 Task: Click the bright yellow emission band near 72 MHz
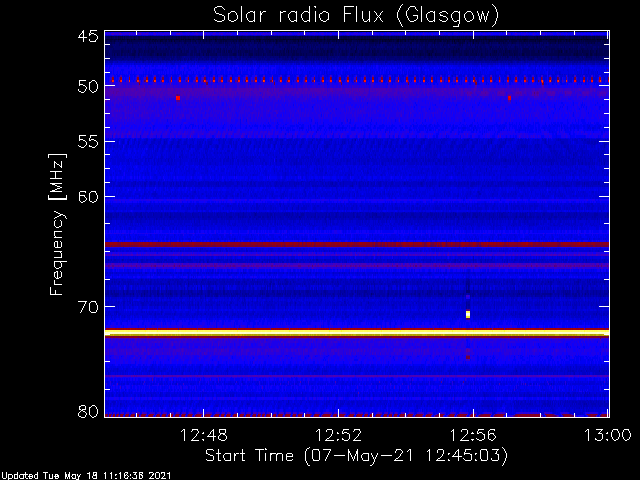pos(357,333)
